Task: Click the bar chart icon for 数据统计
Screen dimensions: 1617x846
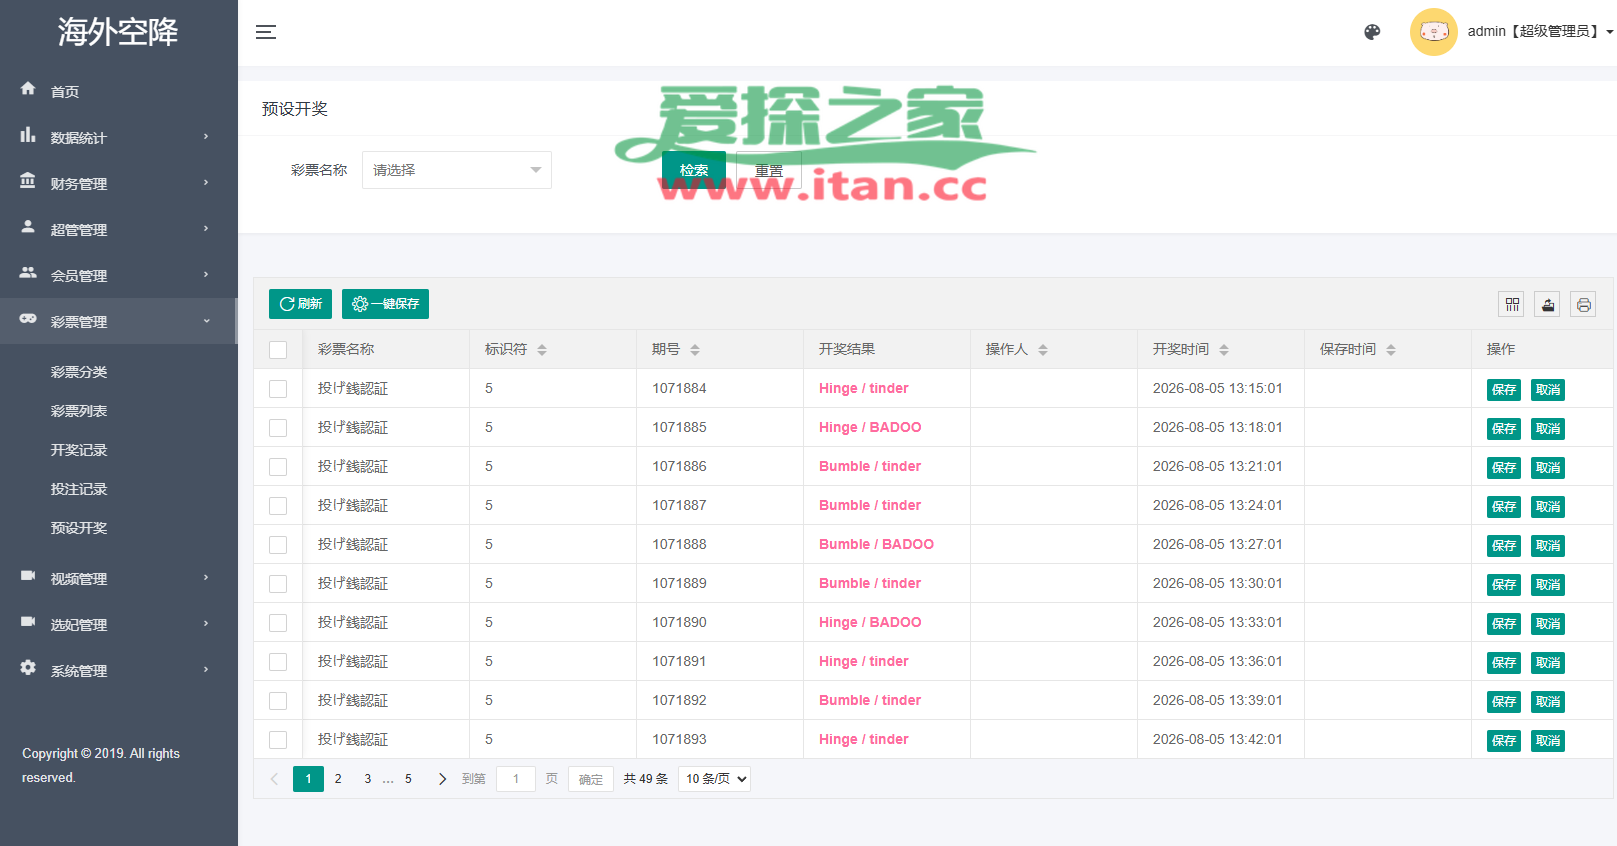Action: tap(28, 135)
